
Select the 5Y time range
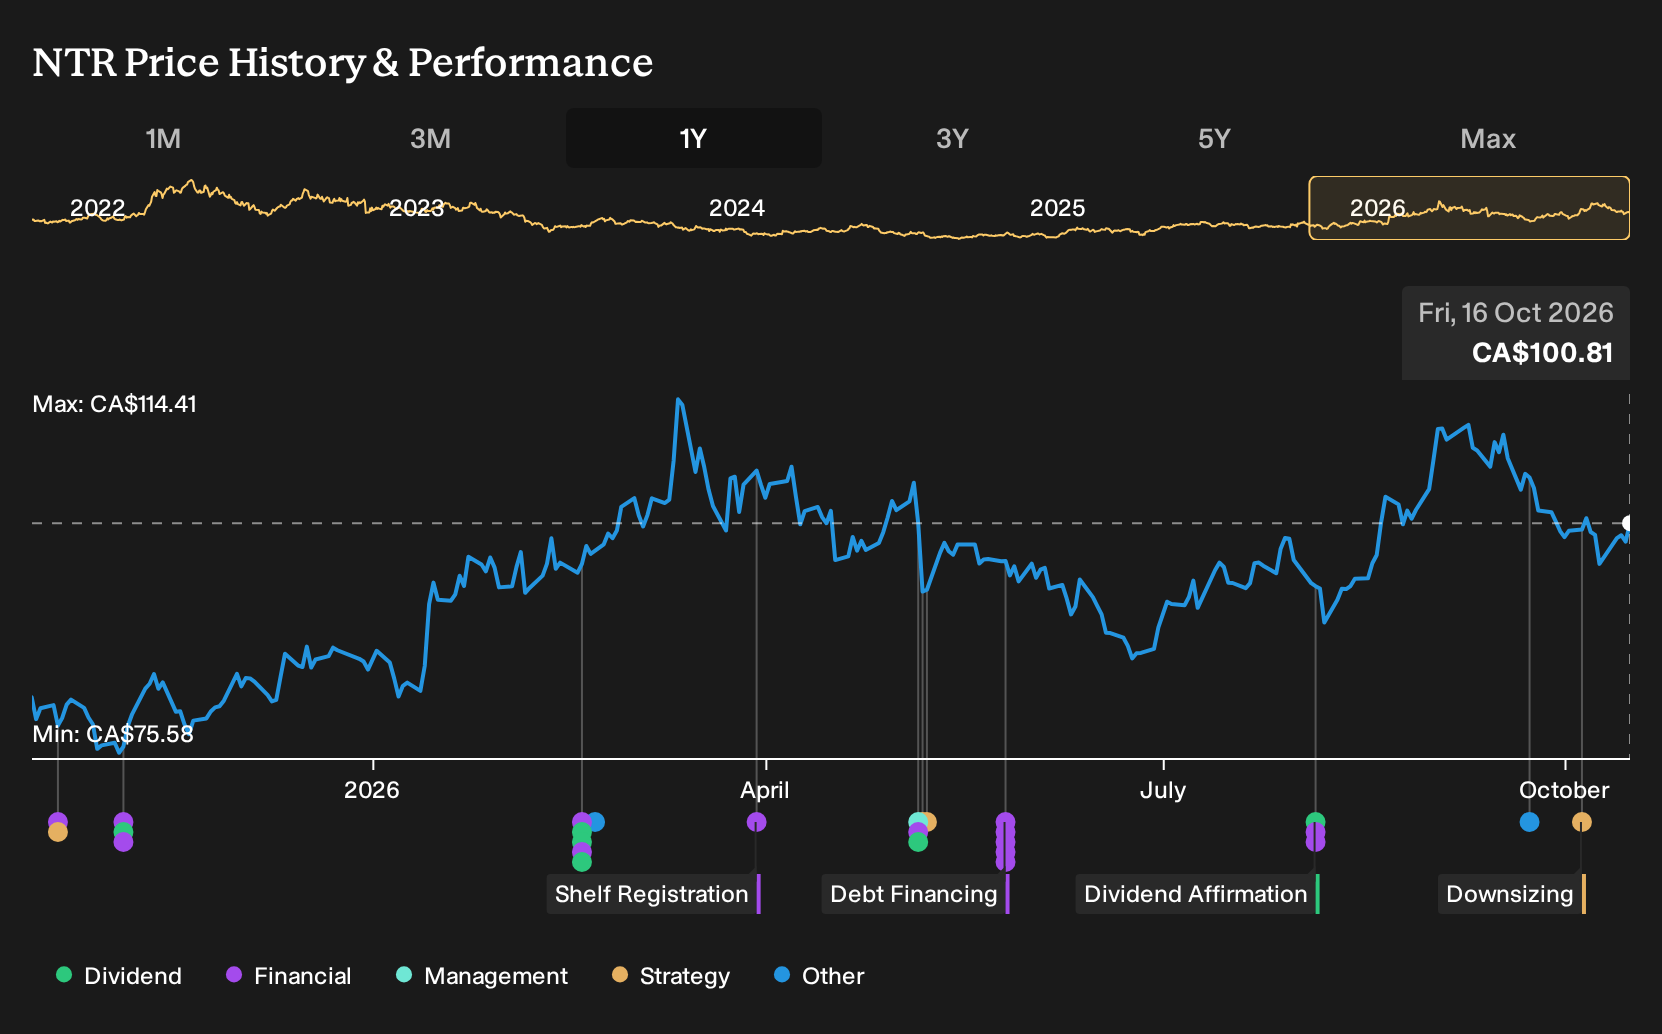click(x=1214, y=138)
